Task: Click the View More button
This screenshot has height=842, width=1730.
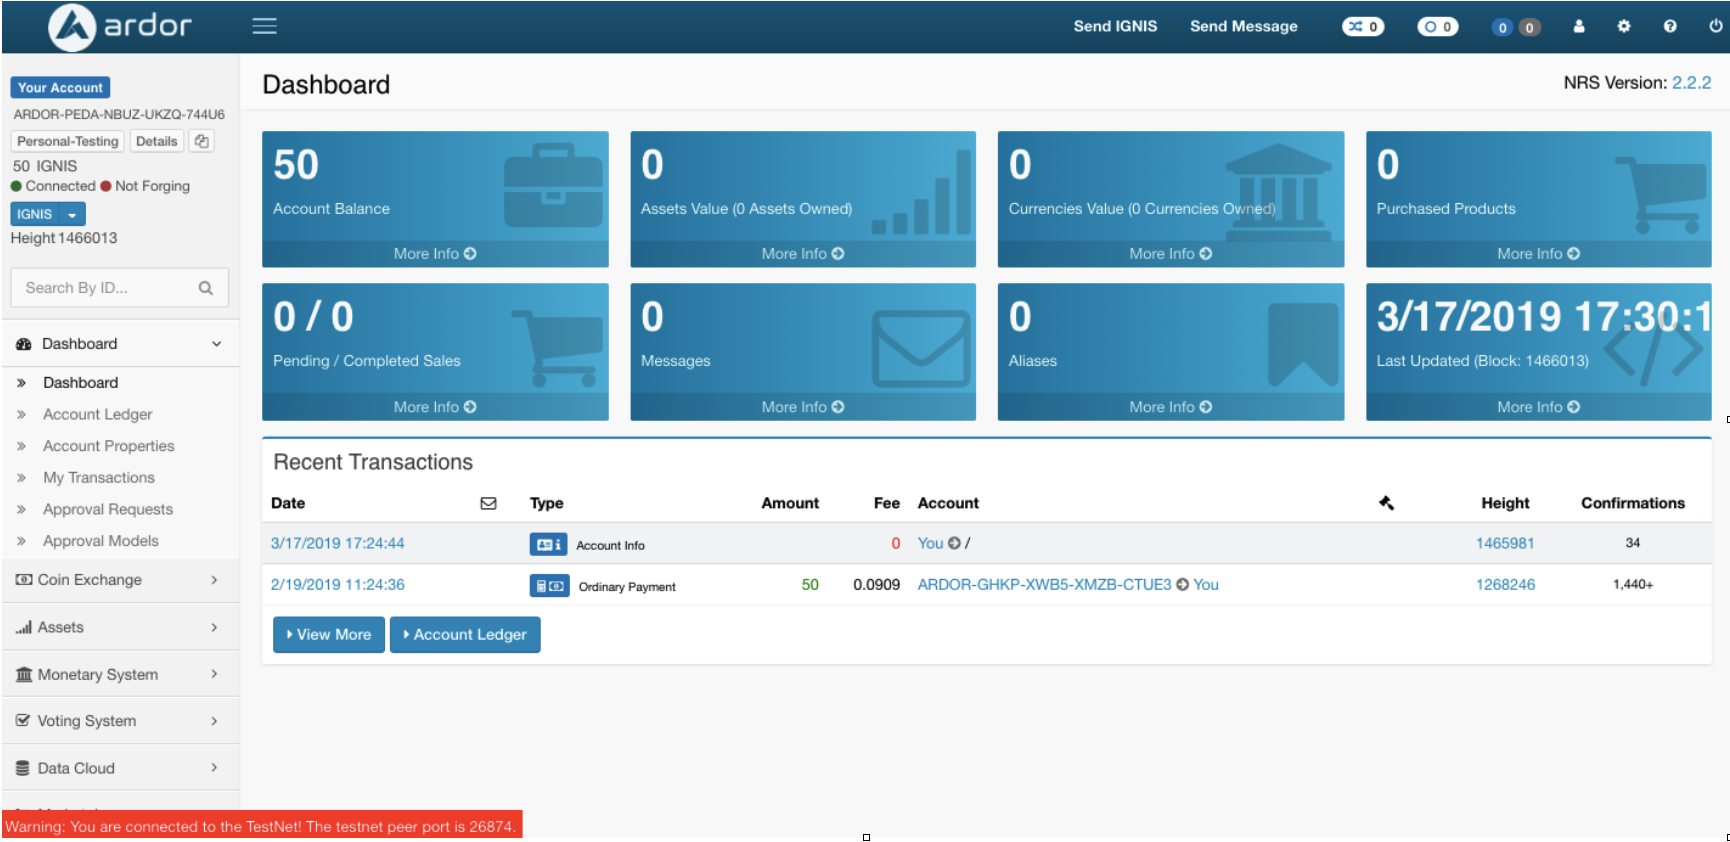Action: click(329, 634)
